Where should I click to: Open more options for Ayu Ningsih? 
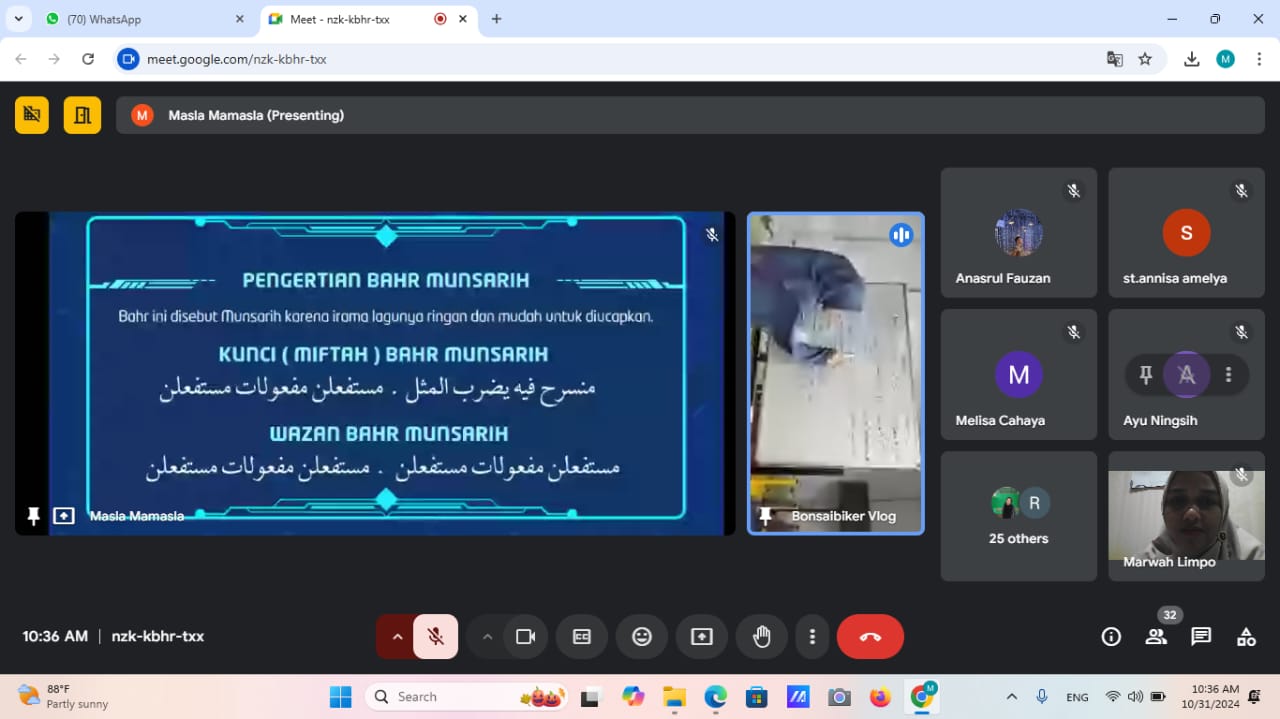point(1228,374)
